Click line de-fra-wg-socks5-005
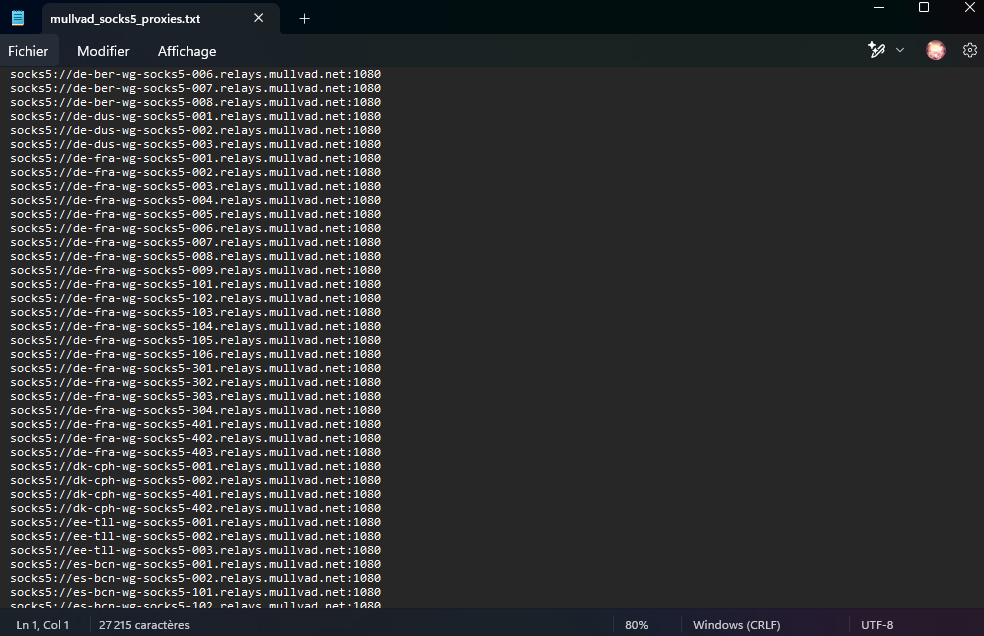 pyautogui.click(x=195, y=214)
